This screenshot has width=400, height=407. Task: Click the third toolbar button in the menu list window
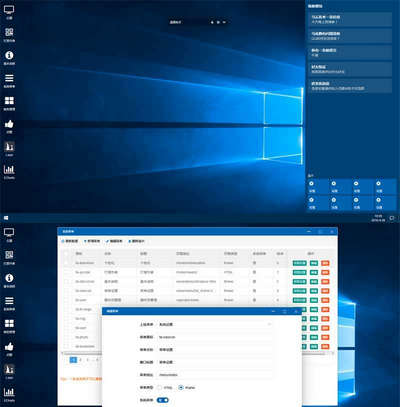[x=114, y=241]
